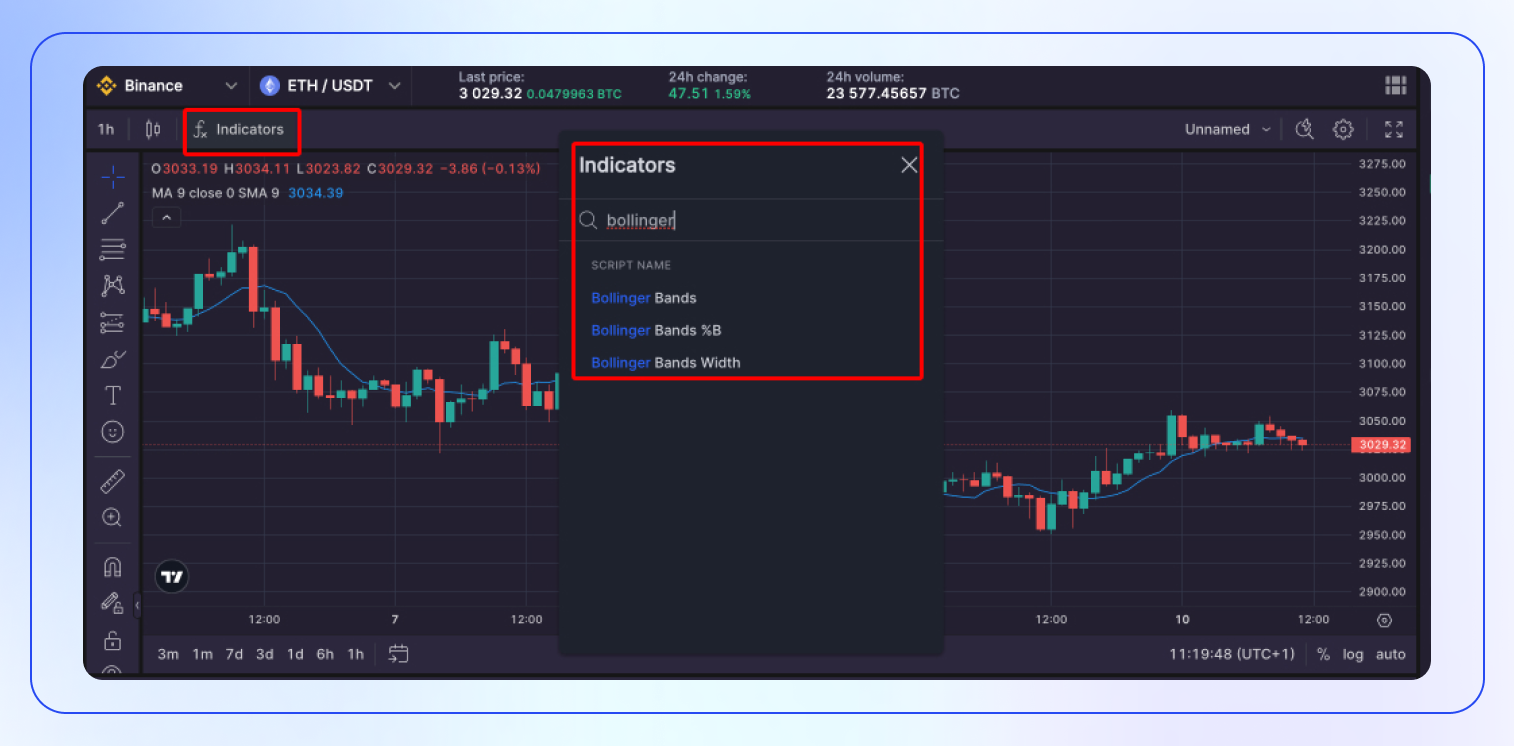The image size is (1514, 746).
Task: Open the candlestick chart style selector
Action: pyautogui.click(x=153, y=129)
